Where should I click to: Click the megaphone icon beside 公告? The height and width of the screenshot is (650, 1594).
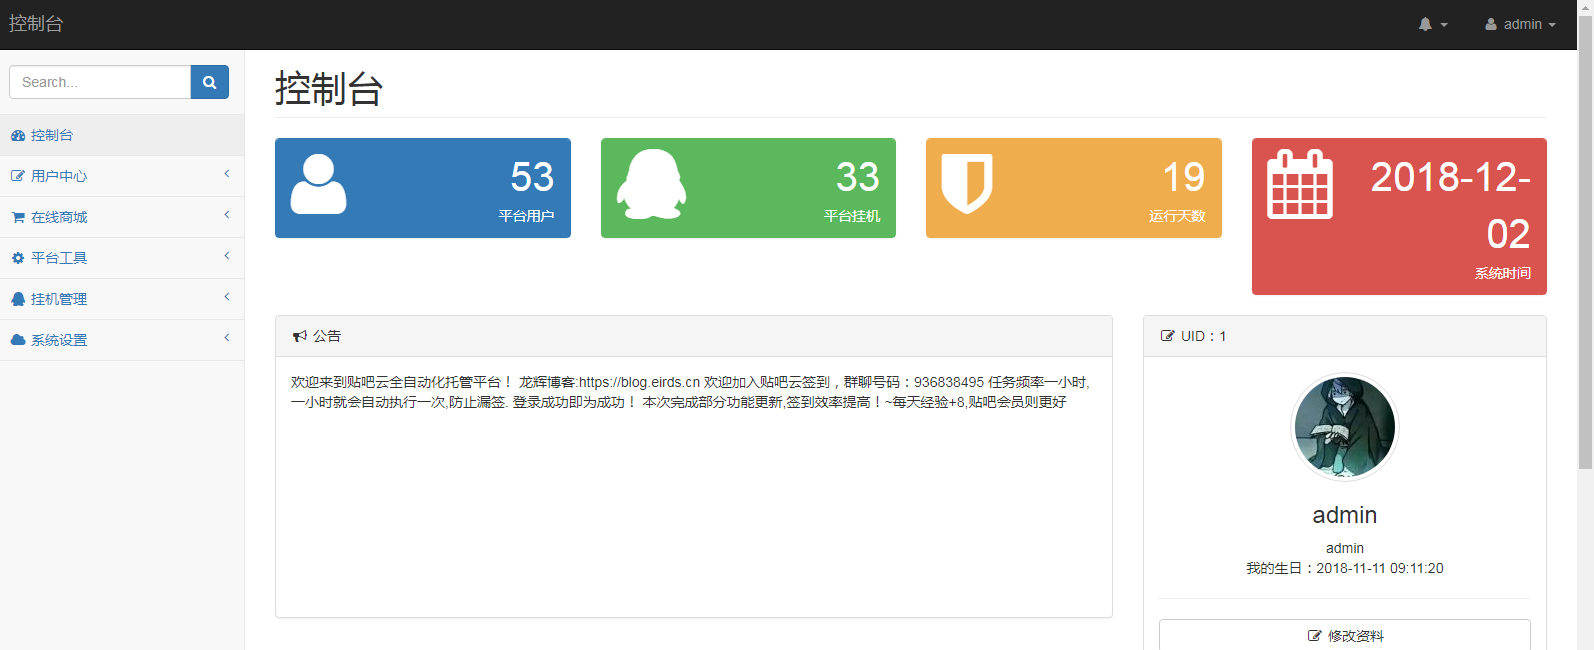point(299,336)
